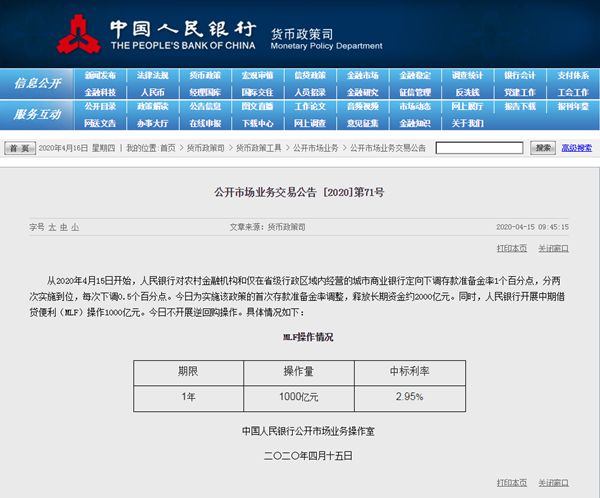Follow the 货币政策工具 breadcrumb link

click(259, 148)
